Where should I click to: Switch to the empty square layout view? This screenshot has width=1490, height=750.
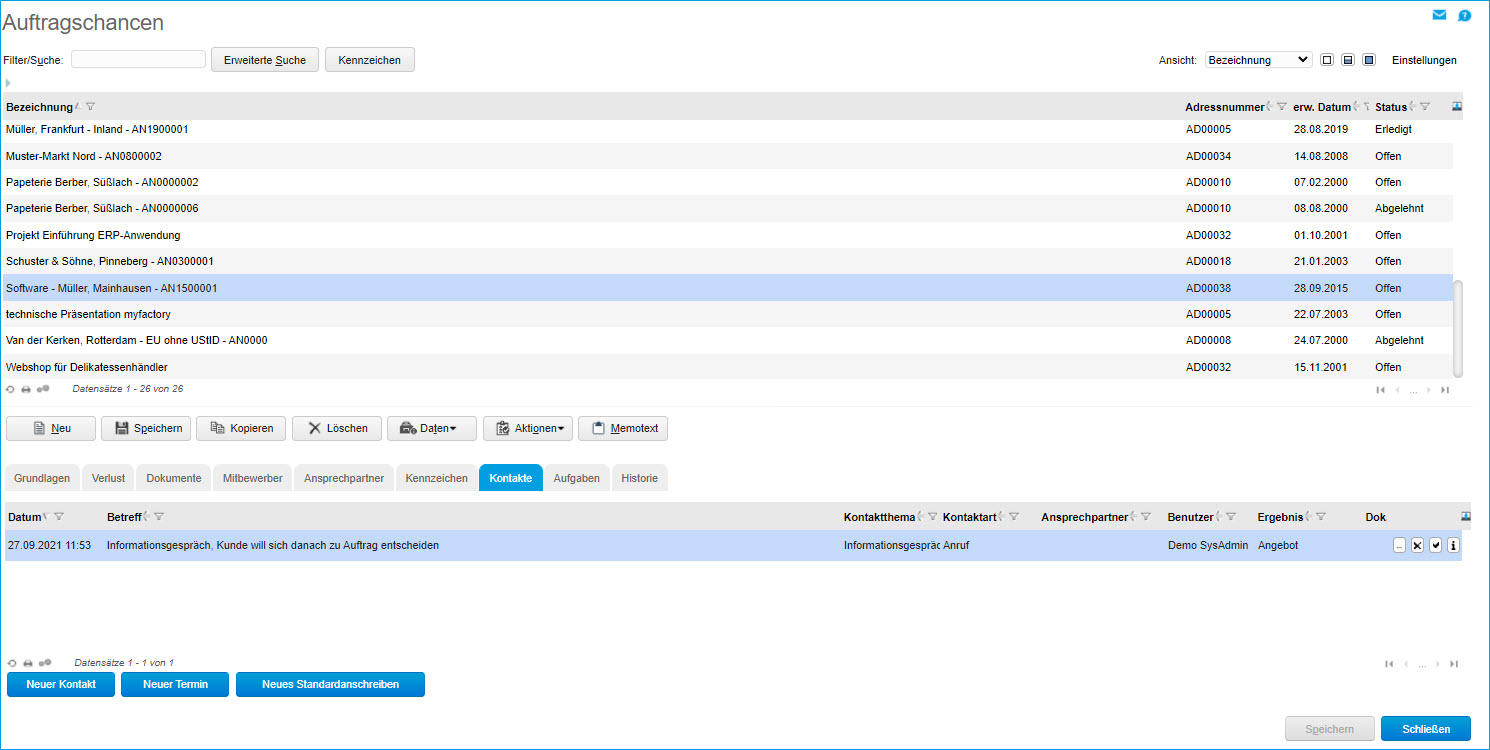point(1327,60)
